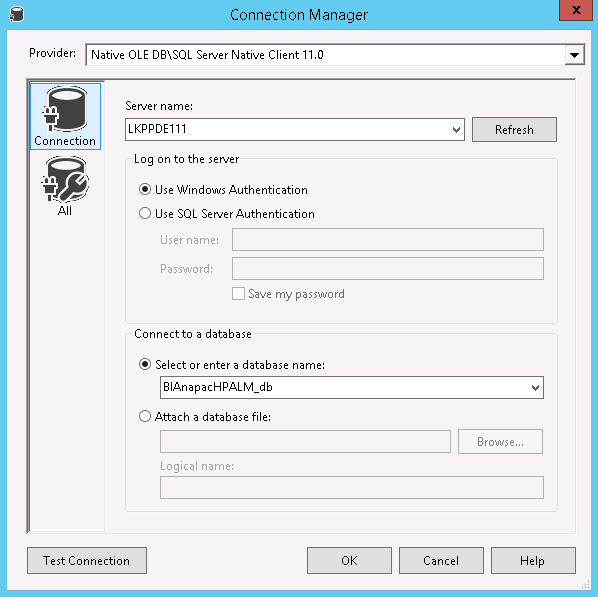
Task: Choose Select or enter a database name
Action: tap(145, 364)
